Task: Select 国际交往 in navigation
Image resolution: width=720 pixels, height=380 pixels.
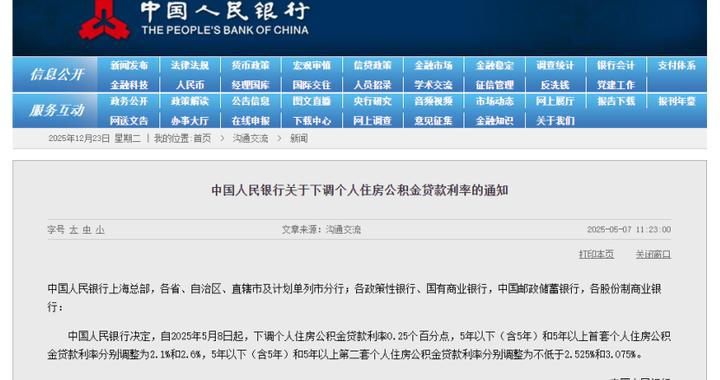Action: (312, 85)
